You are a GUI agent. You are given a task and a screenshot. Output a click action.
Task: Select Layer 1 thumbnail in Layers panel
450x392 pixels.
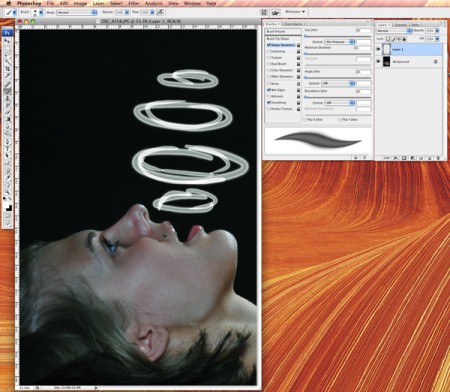[x=386, y=49]
